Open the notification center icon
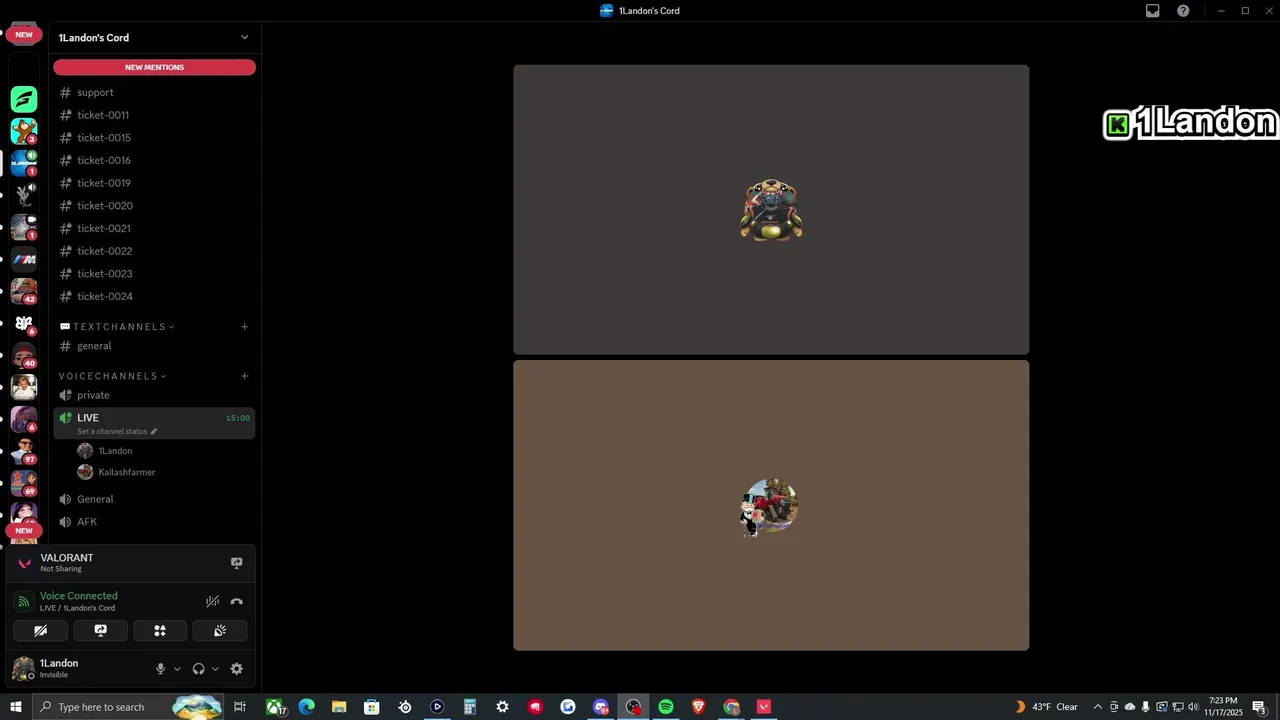The image size is (1280, 720). (1260, 707)
